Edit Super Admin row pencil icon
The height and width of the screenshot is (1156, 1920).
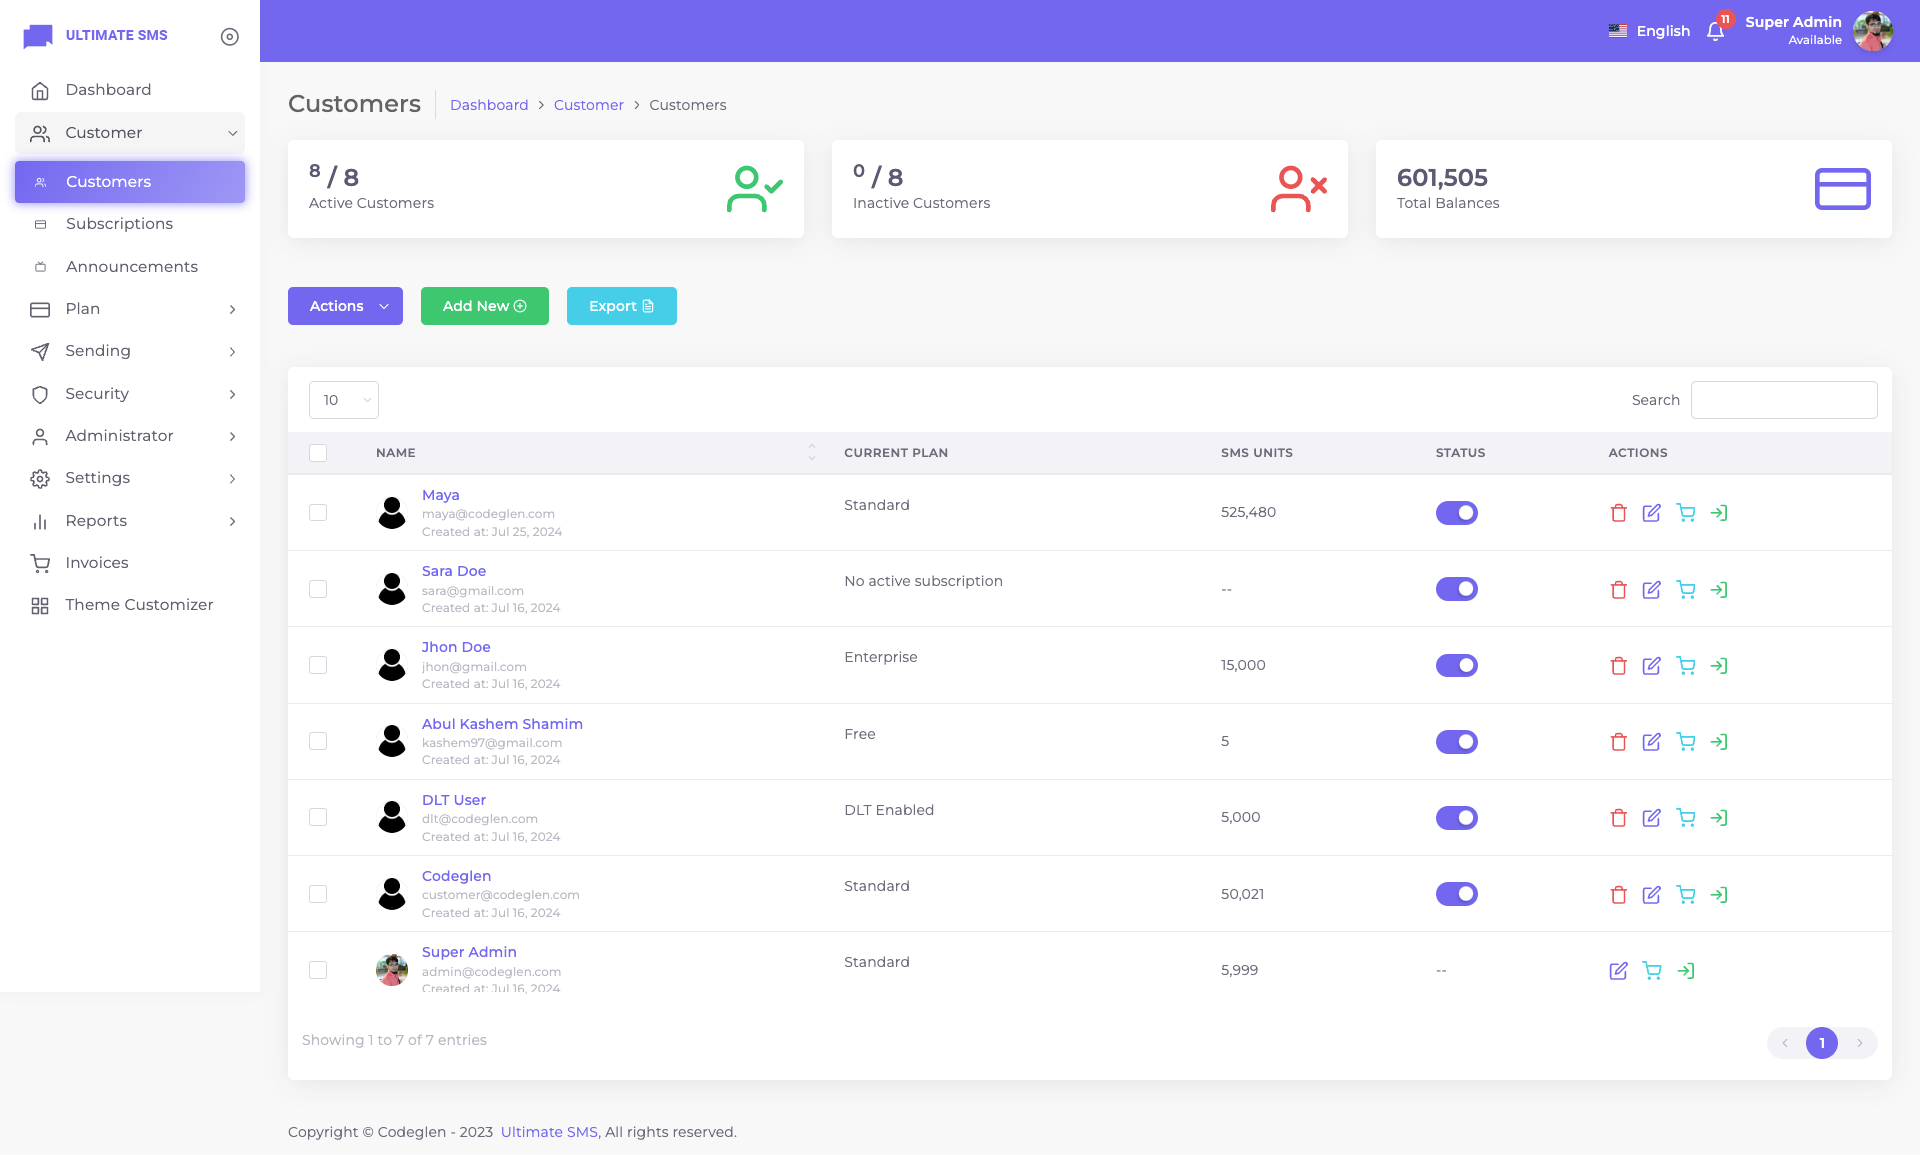click(x=1618, y=971)
